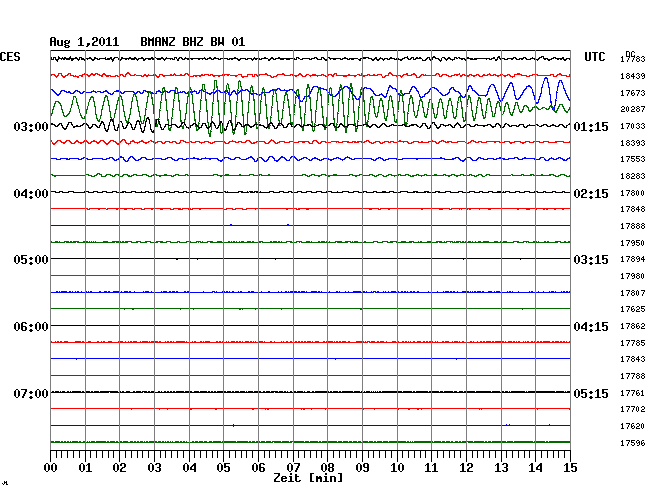Click the x-axis minute label "12"

pyautogui.click(x=466, y=468)
